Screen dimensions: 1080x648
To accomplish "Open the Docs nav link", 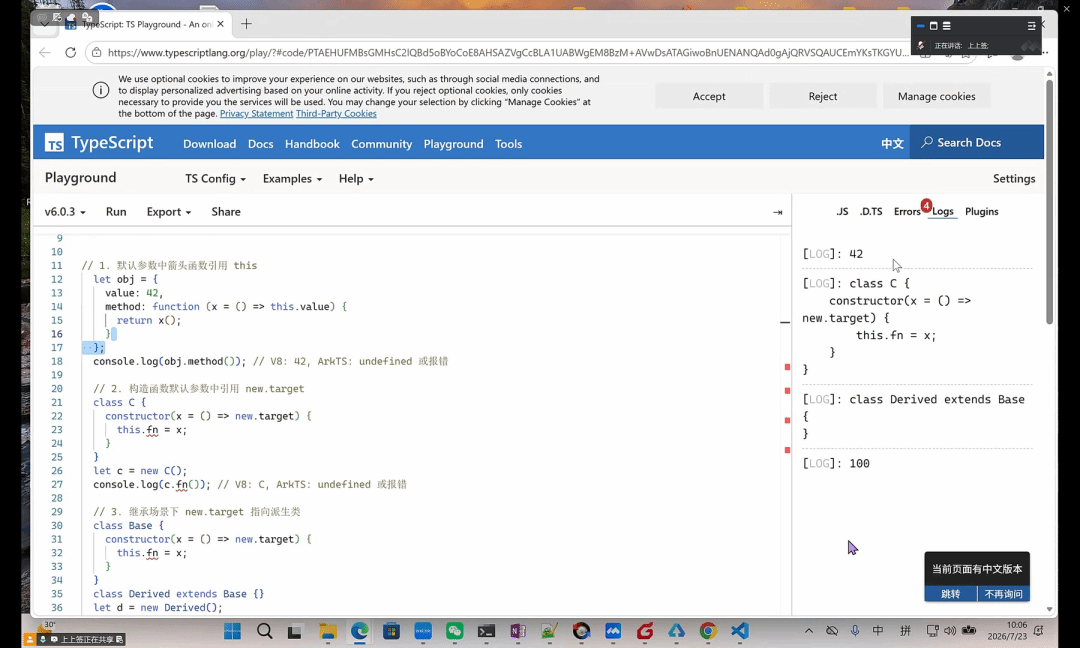I will point(260,144).
